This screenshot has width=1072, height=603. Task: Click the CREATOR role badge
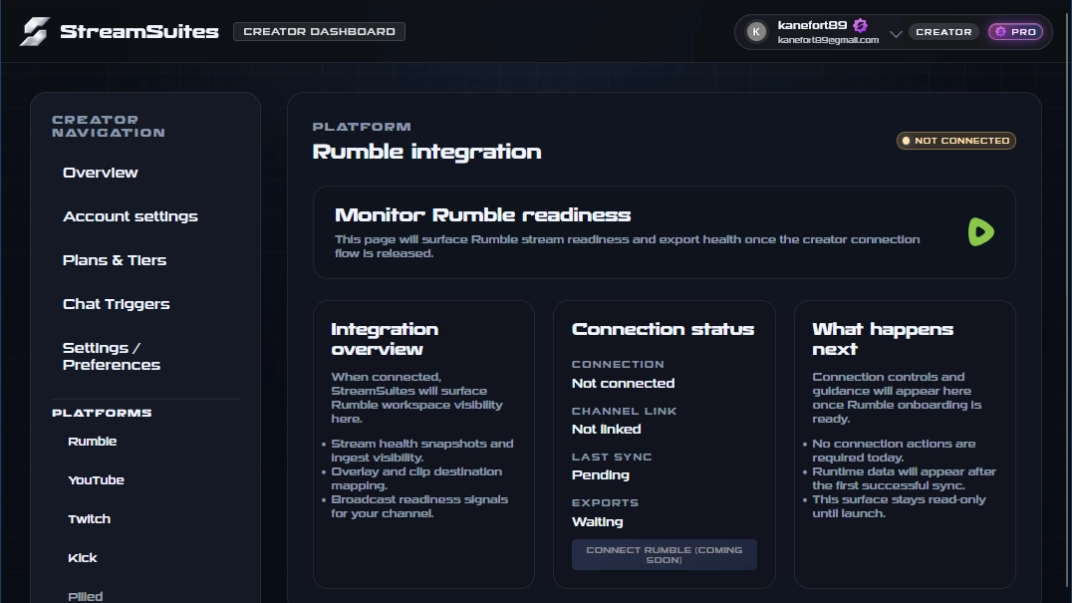(943, 32)
